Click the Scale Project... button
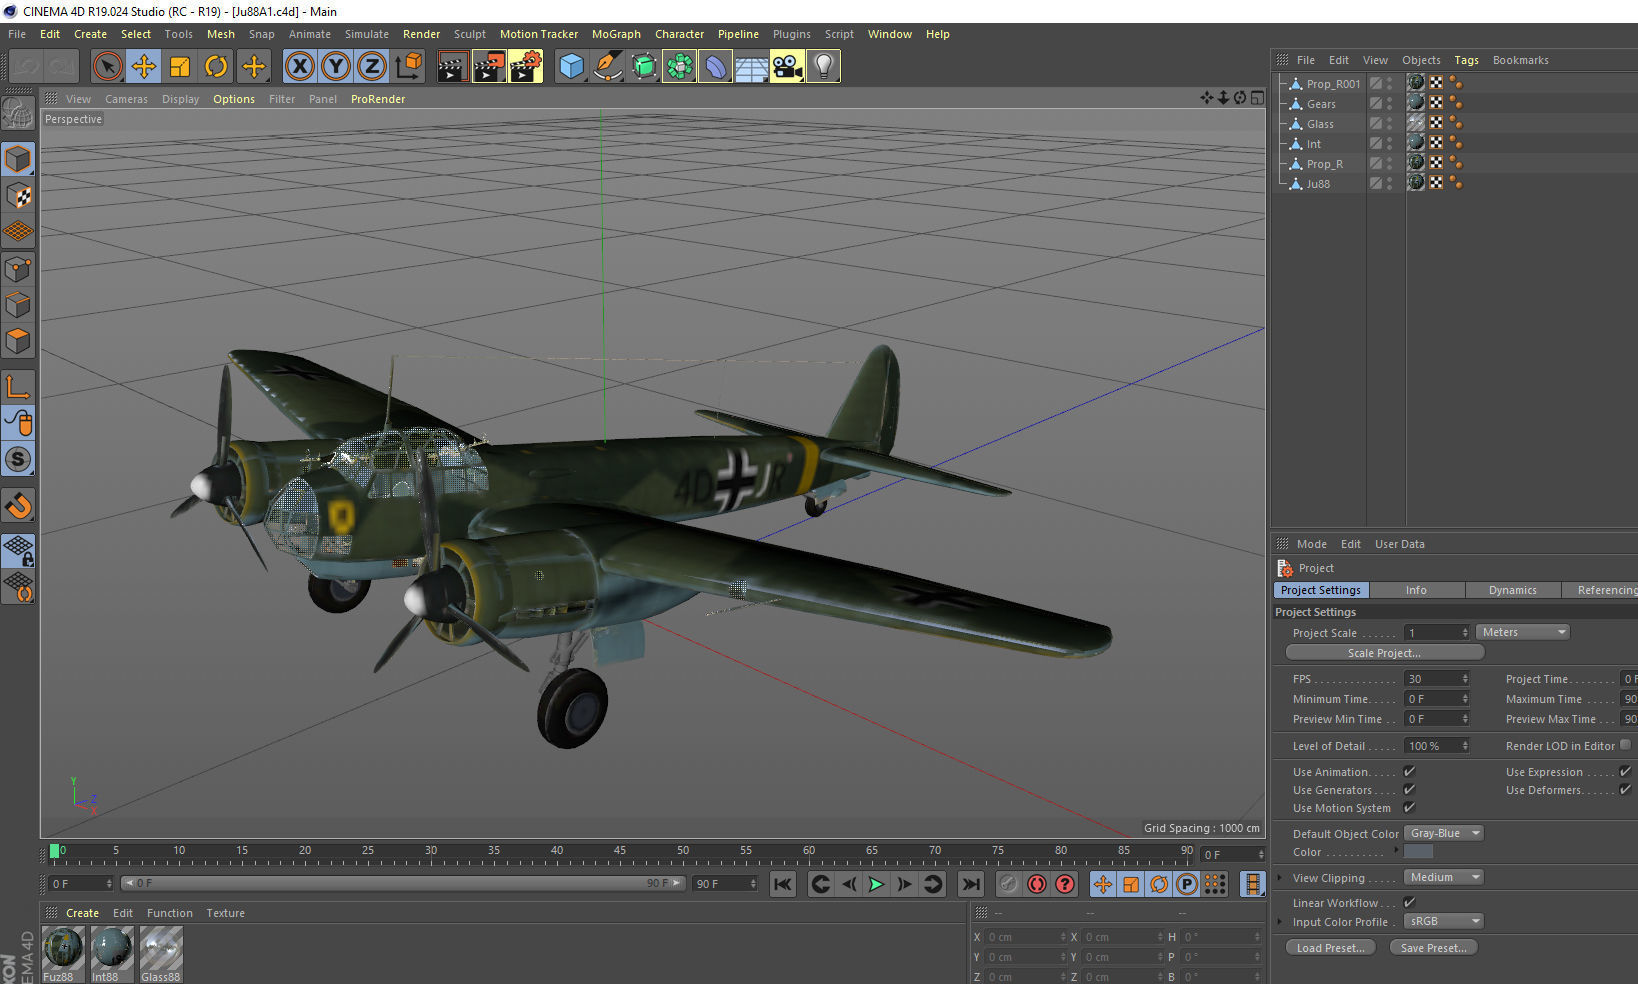 click(x=1384, y=653)
